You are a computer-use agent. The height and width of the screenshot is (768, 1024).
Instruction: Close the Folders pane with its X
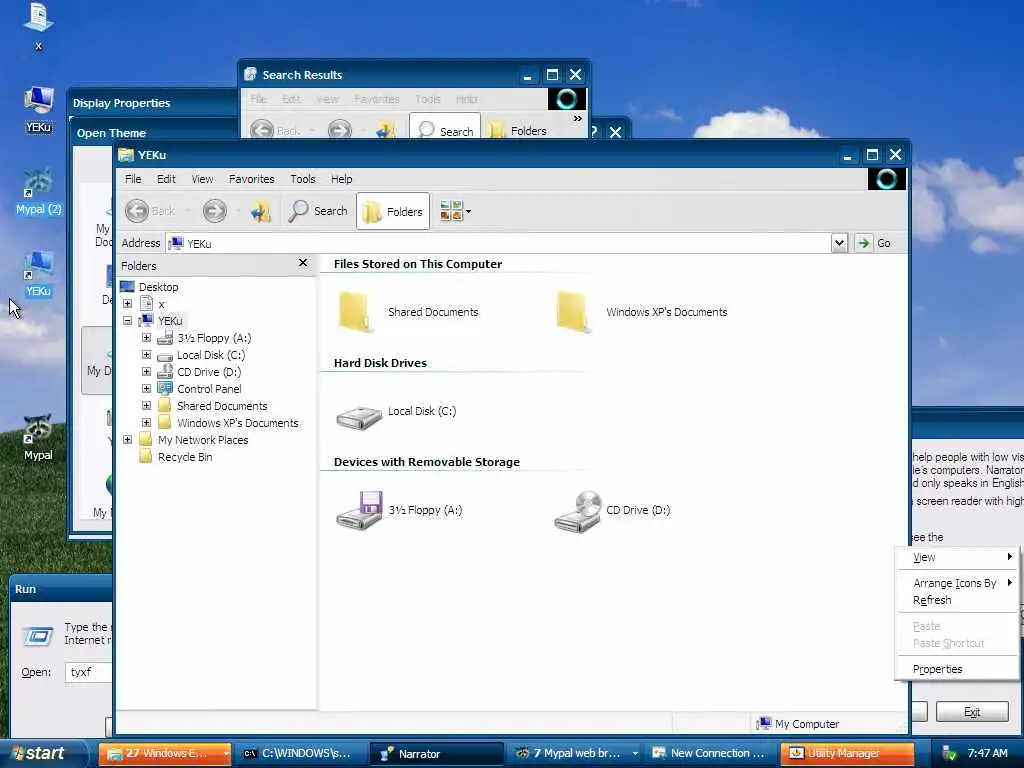coord(303,263)
